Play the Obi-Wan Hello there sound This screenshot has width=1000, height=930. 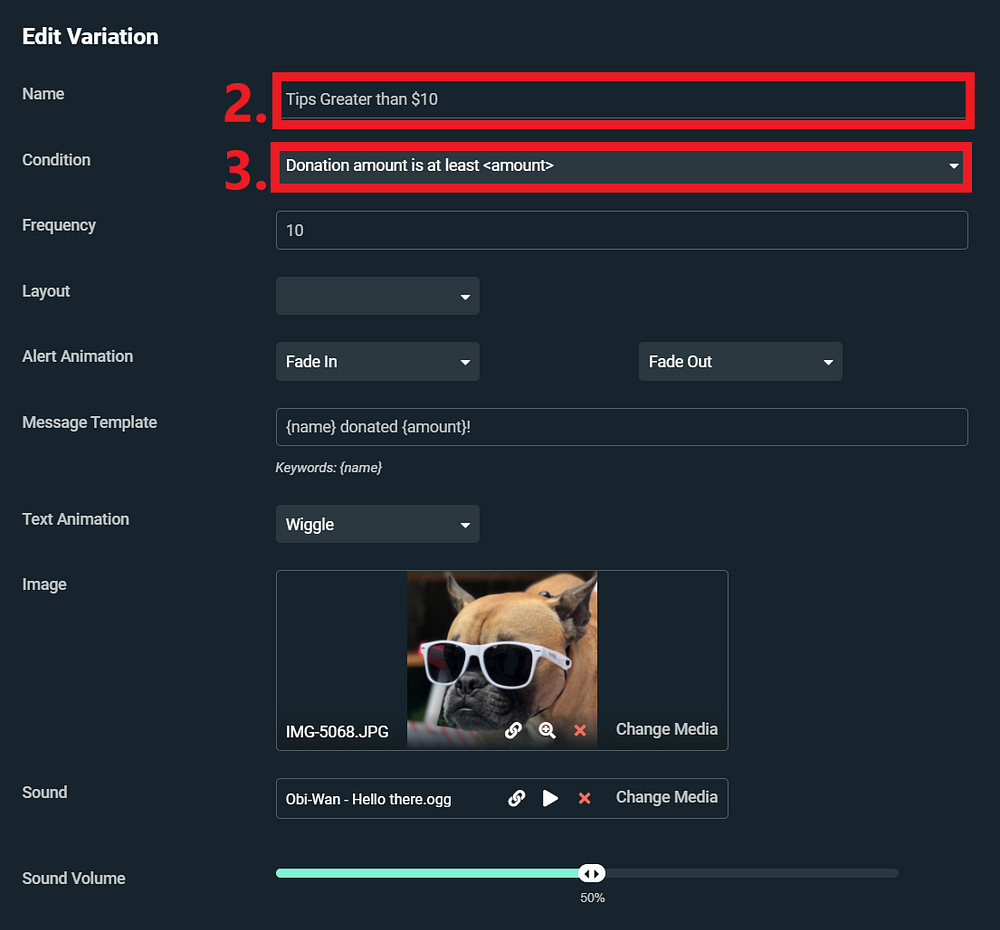[x=550, y=798]
